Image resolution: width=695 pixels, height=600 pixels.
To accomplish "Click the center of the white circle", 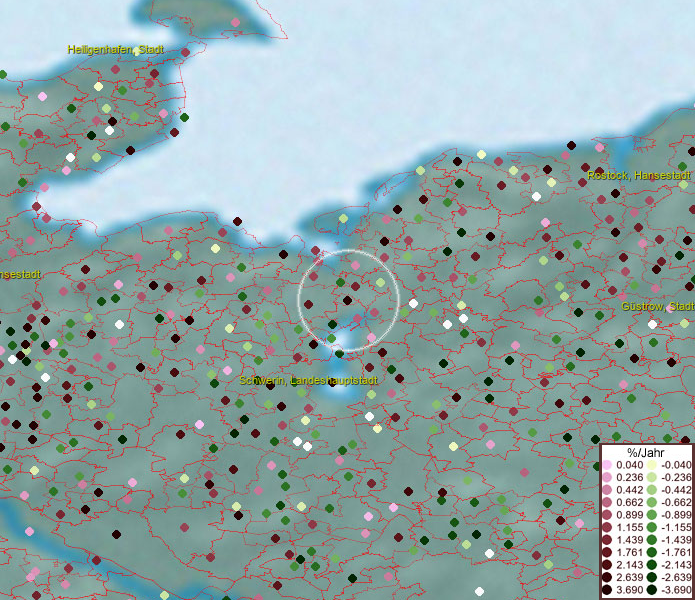I will (x=348, y=299).
